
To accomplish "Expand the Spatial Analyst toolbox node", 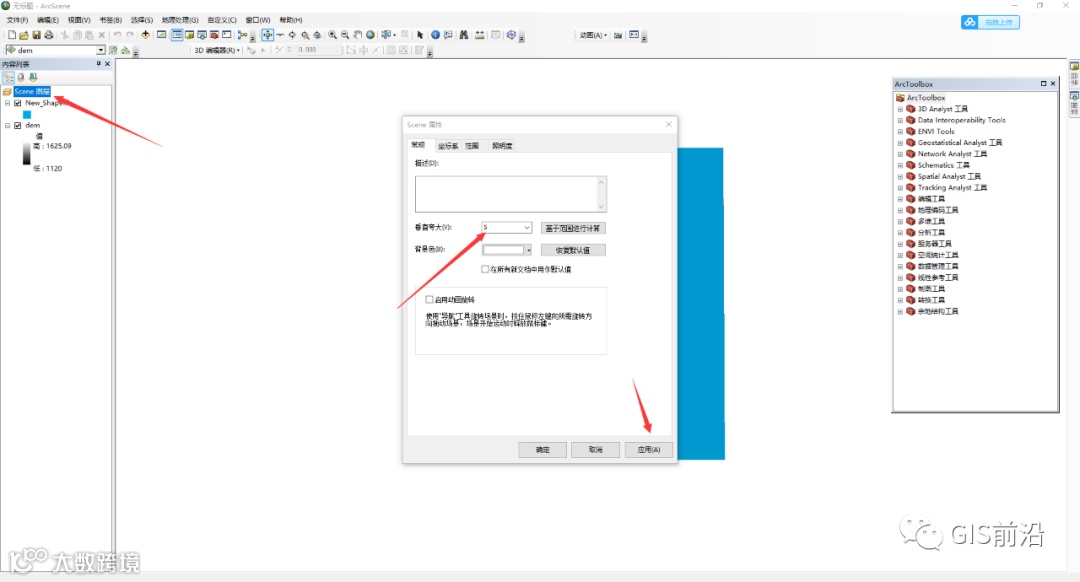I will 900,176.
